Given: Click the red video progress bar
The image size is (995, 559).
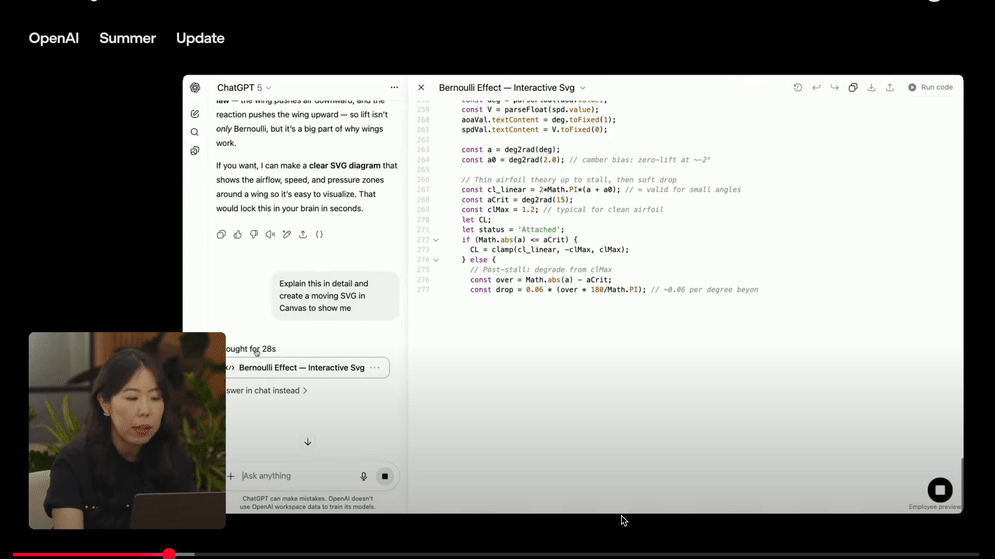Looking at the screenshot, I should tap(90, 554).
